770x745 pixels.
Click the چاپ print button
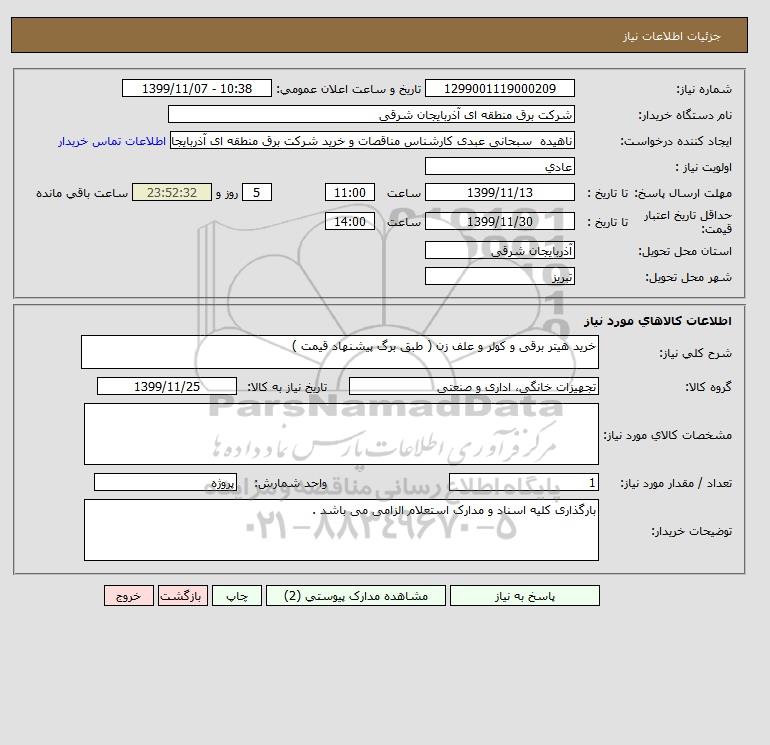coord(237,596)
